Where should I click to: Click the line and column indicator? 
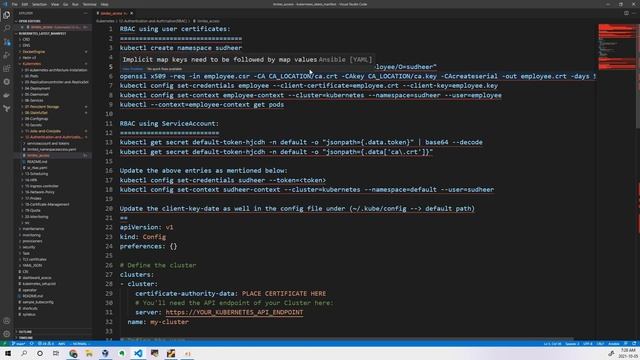tap(552, 344)
